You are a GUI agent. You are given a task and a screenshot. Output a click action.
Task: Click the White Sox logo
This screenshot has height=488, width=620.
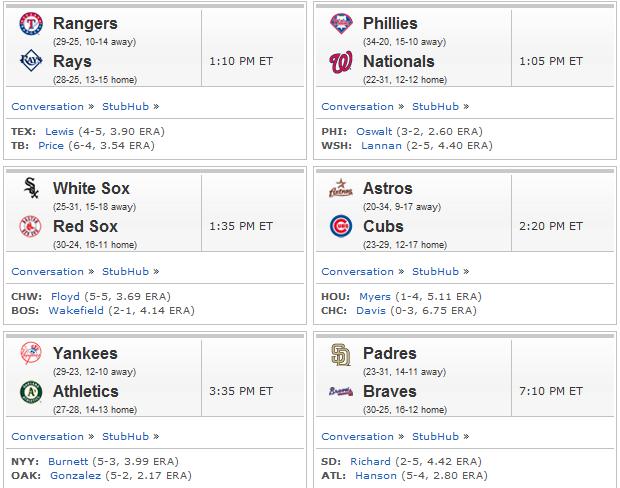[31, 188]
